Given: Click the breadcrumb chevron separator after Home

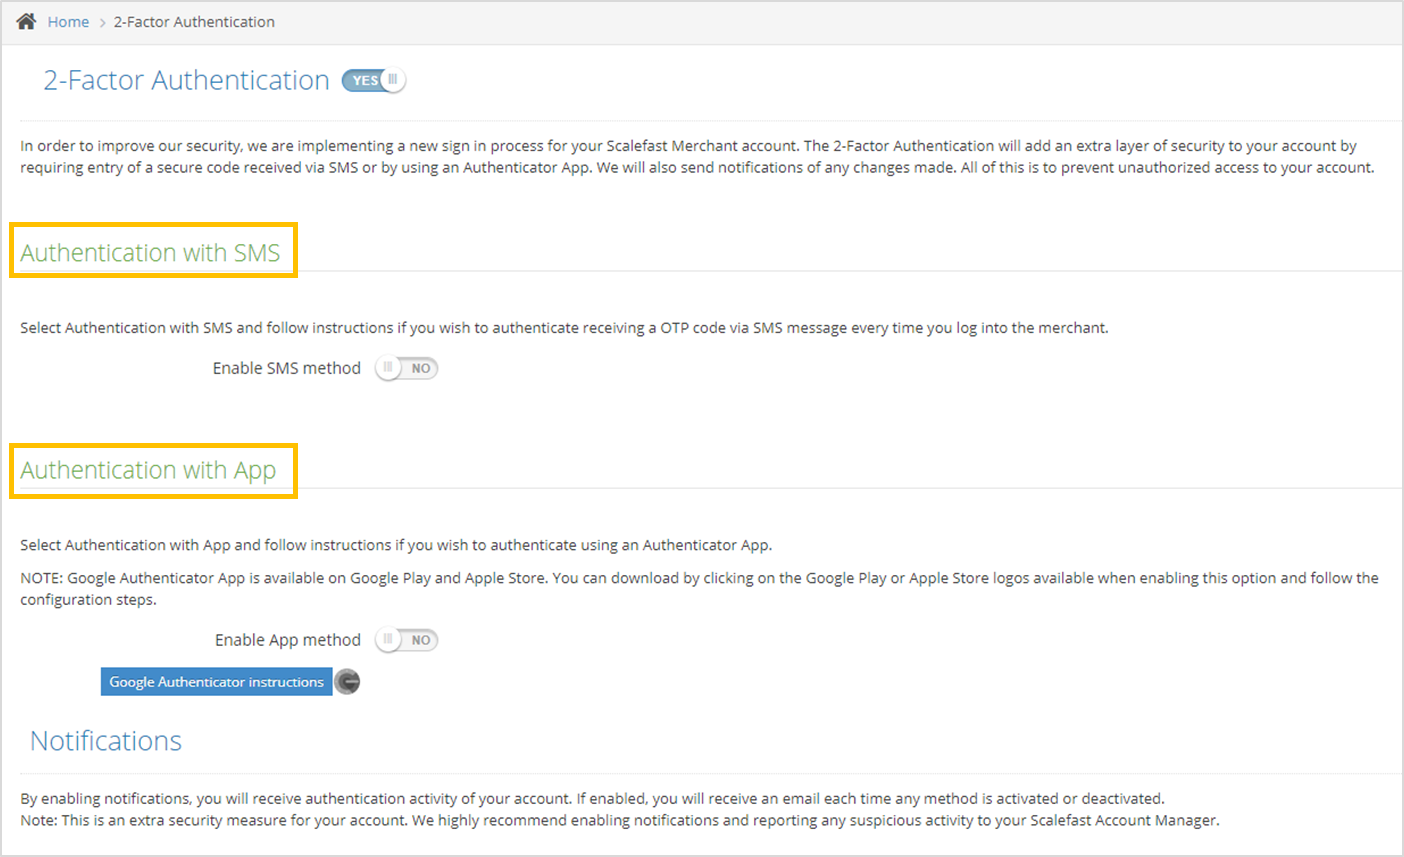Looking at the screenshot, I should pyautogui.click(x=102, y=22).
